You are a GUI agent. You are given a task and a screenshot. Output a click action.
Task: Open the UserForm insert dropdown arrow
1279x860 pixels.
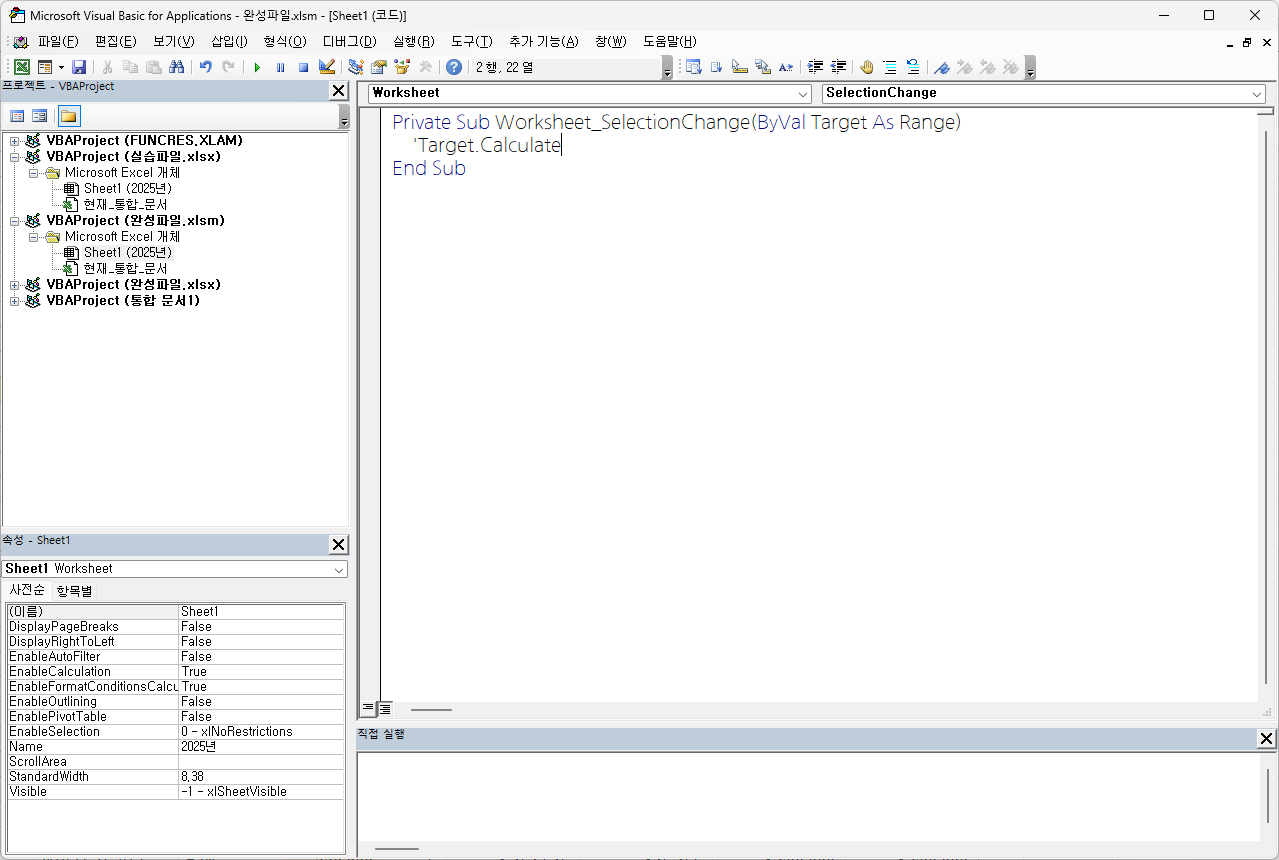60,67
